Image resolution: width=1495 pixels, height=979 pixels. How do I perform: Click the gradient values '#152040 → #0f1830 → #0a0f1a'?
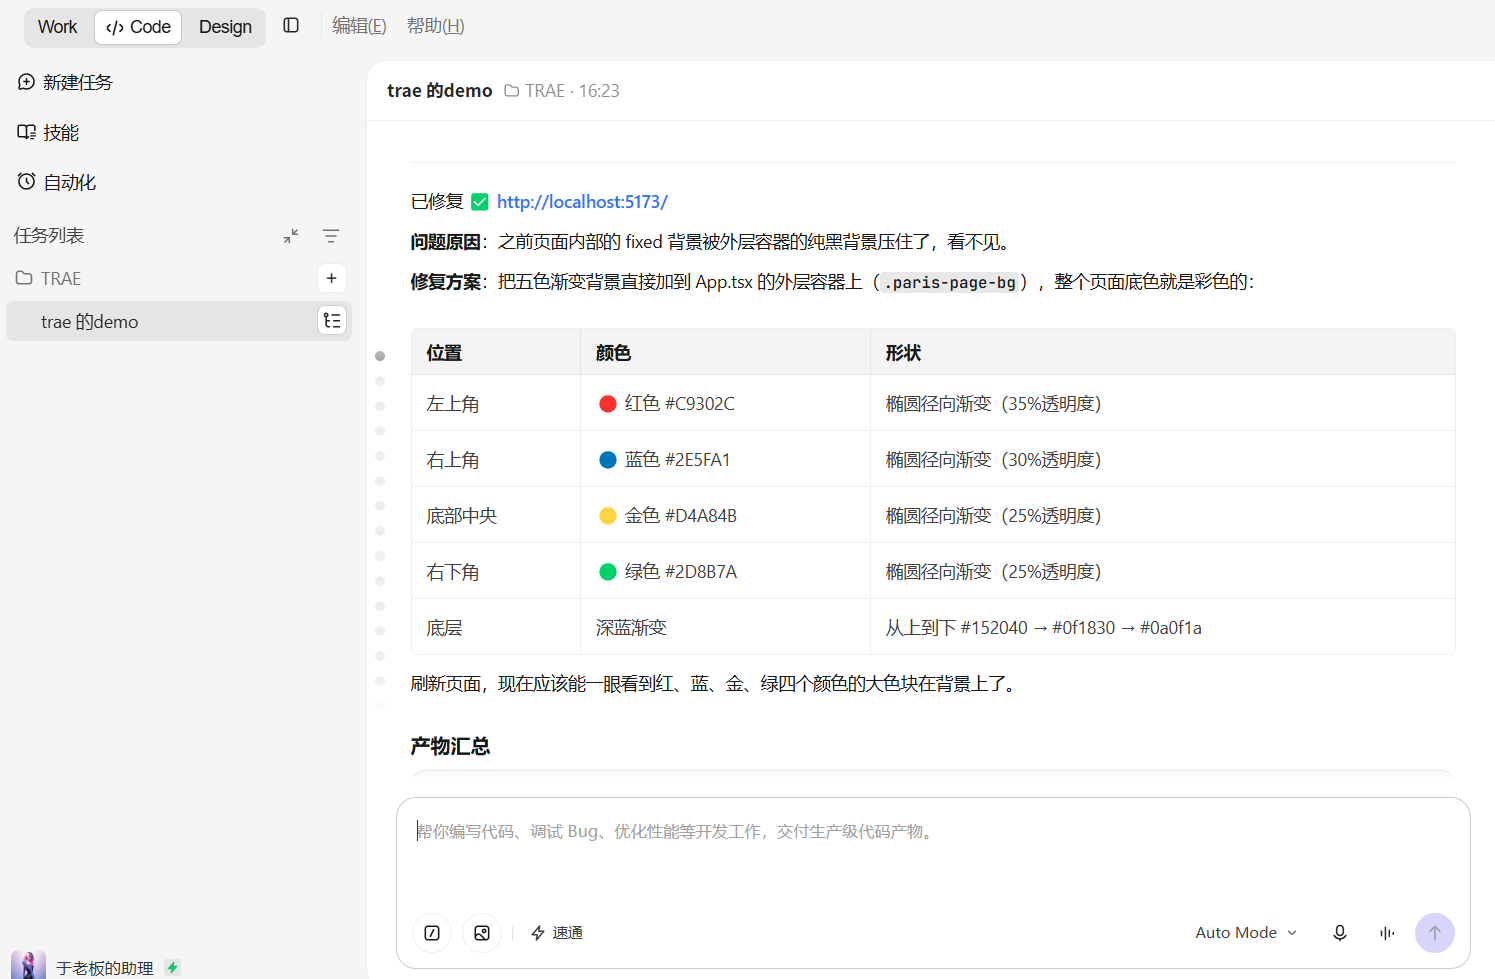pyautogui.click(x=1081, y=628)
